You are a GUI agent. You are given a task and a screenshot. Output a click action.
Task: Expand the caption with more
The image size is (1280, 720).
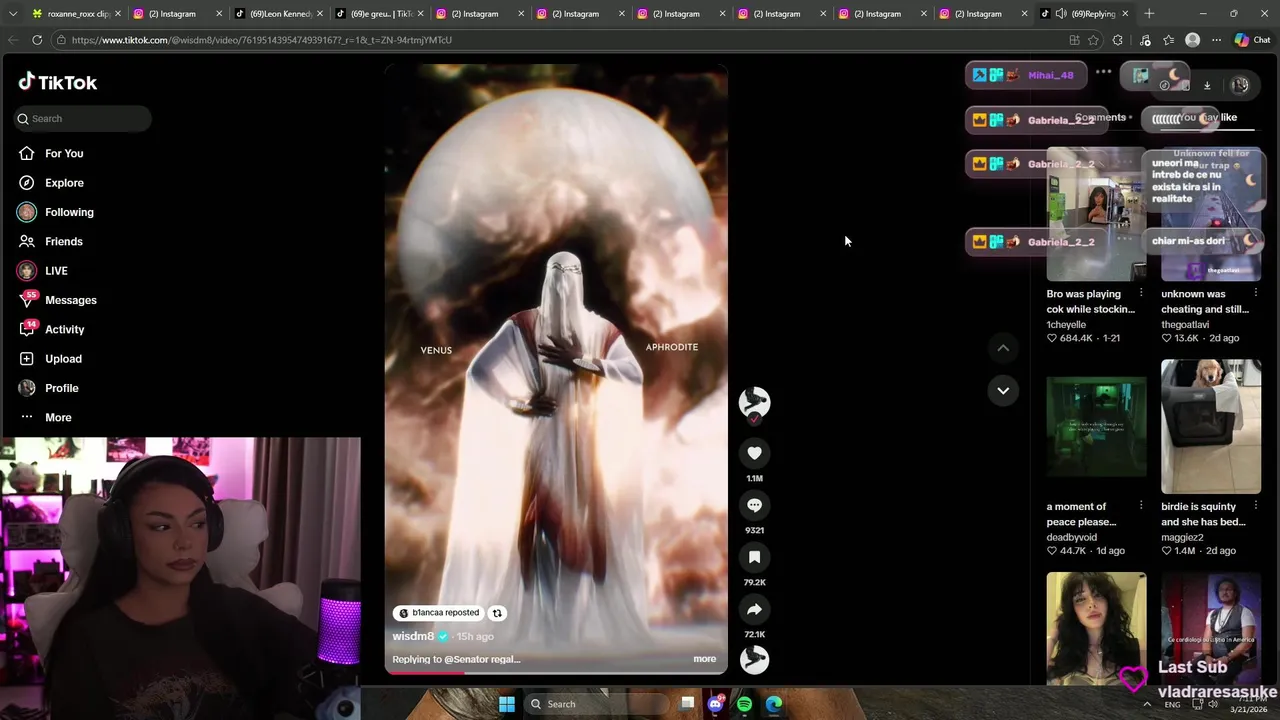[x=704, y=659]
